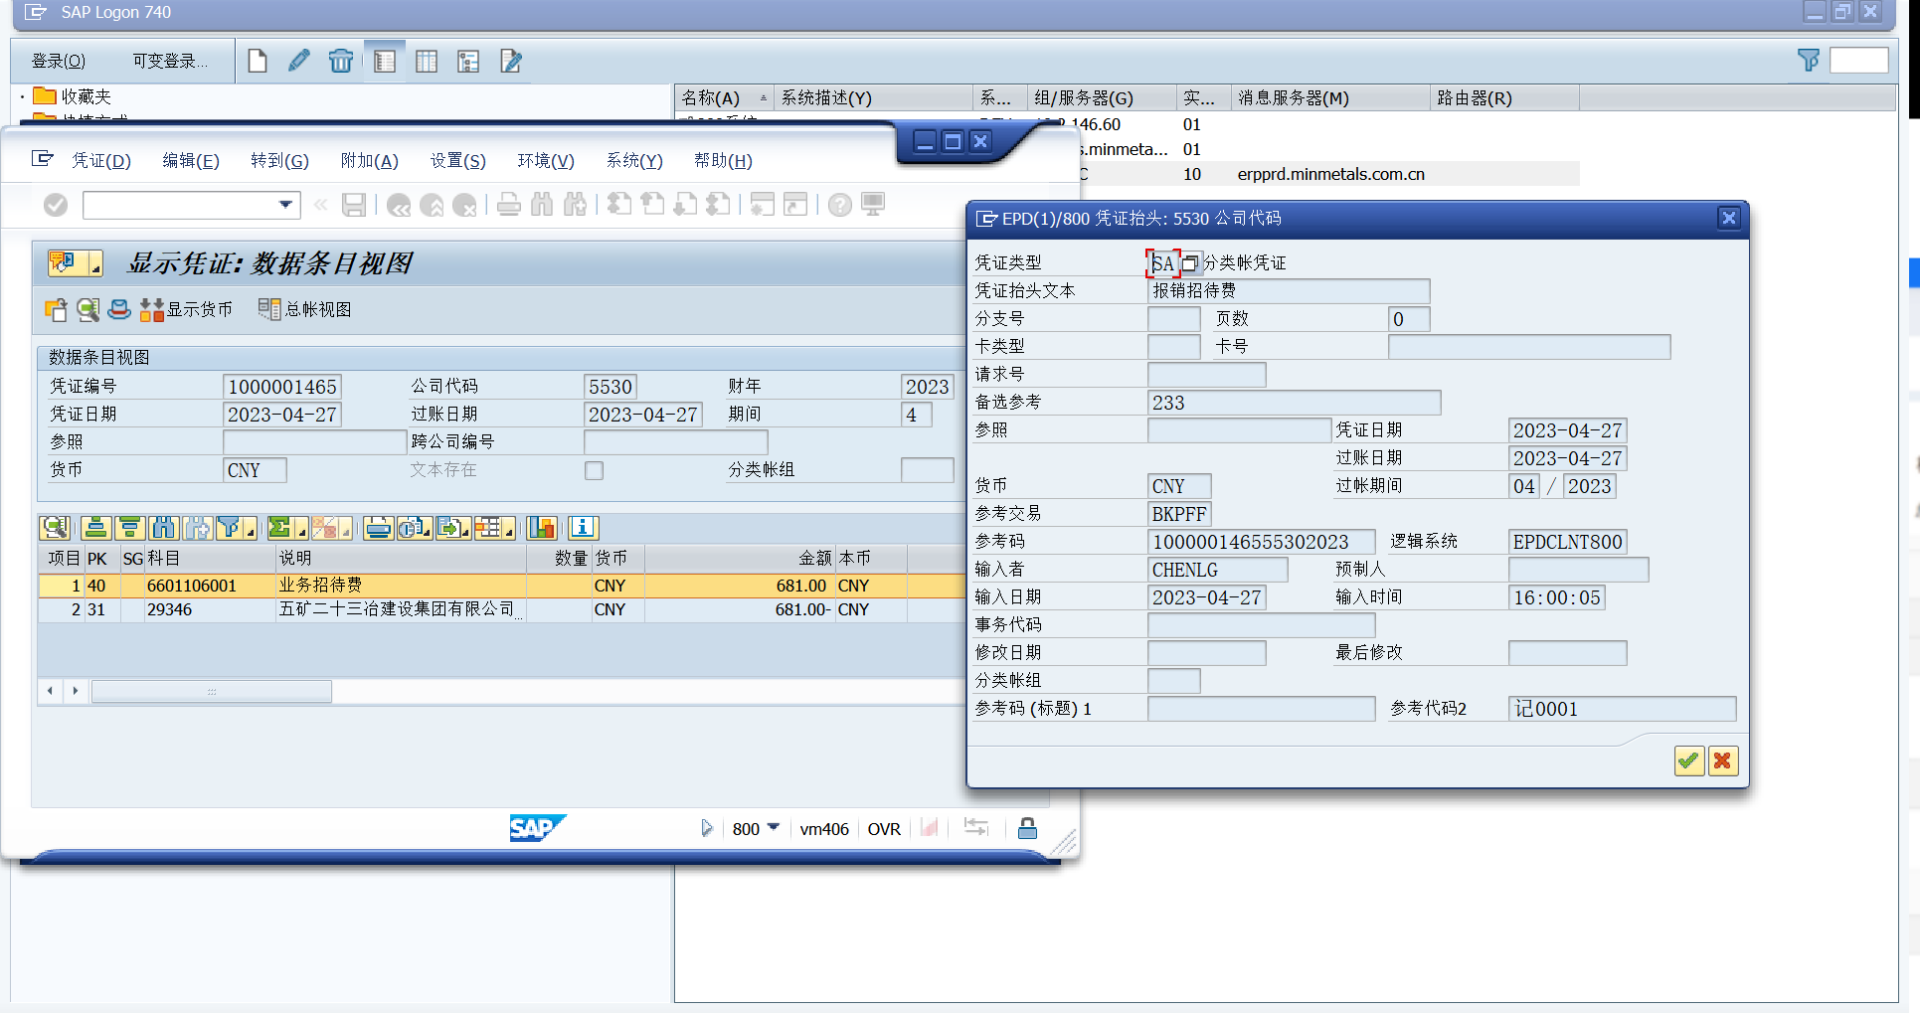
Task: Click the filter funnel icon in SAP Logon
Action: coord(1808,61)
